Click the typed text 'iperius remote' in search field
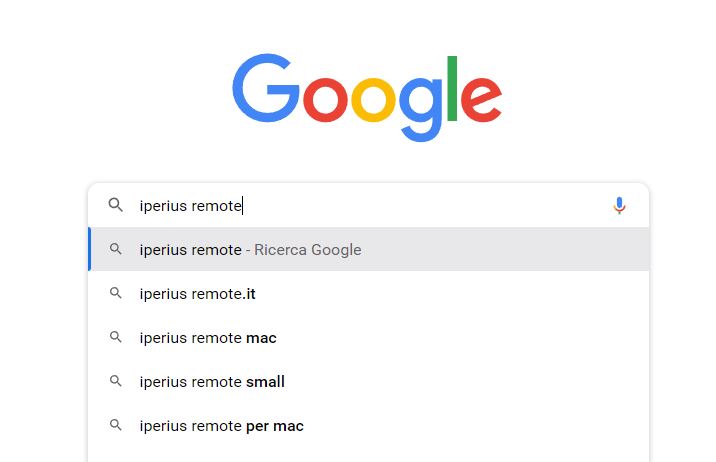The height and width of the screenshot is (462, 716). coord(190,206)
